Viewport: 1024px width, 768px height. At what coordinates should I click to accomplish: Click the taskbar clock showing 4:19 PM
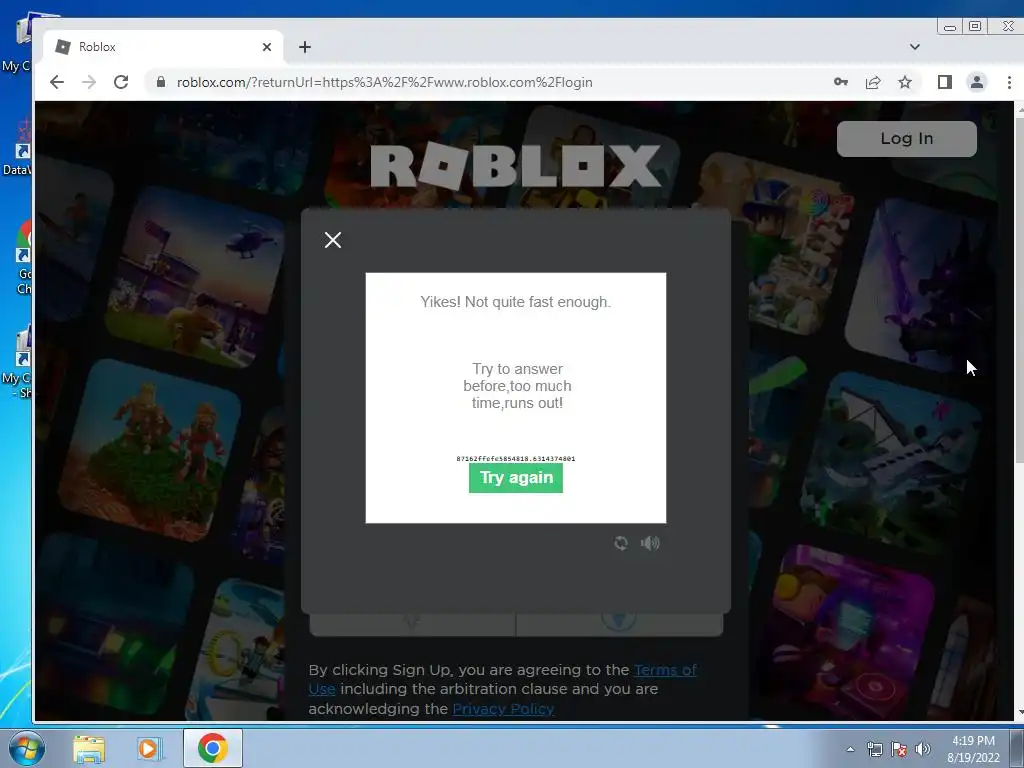click(973, 749)
